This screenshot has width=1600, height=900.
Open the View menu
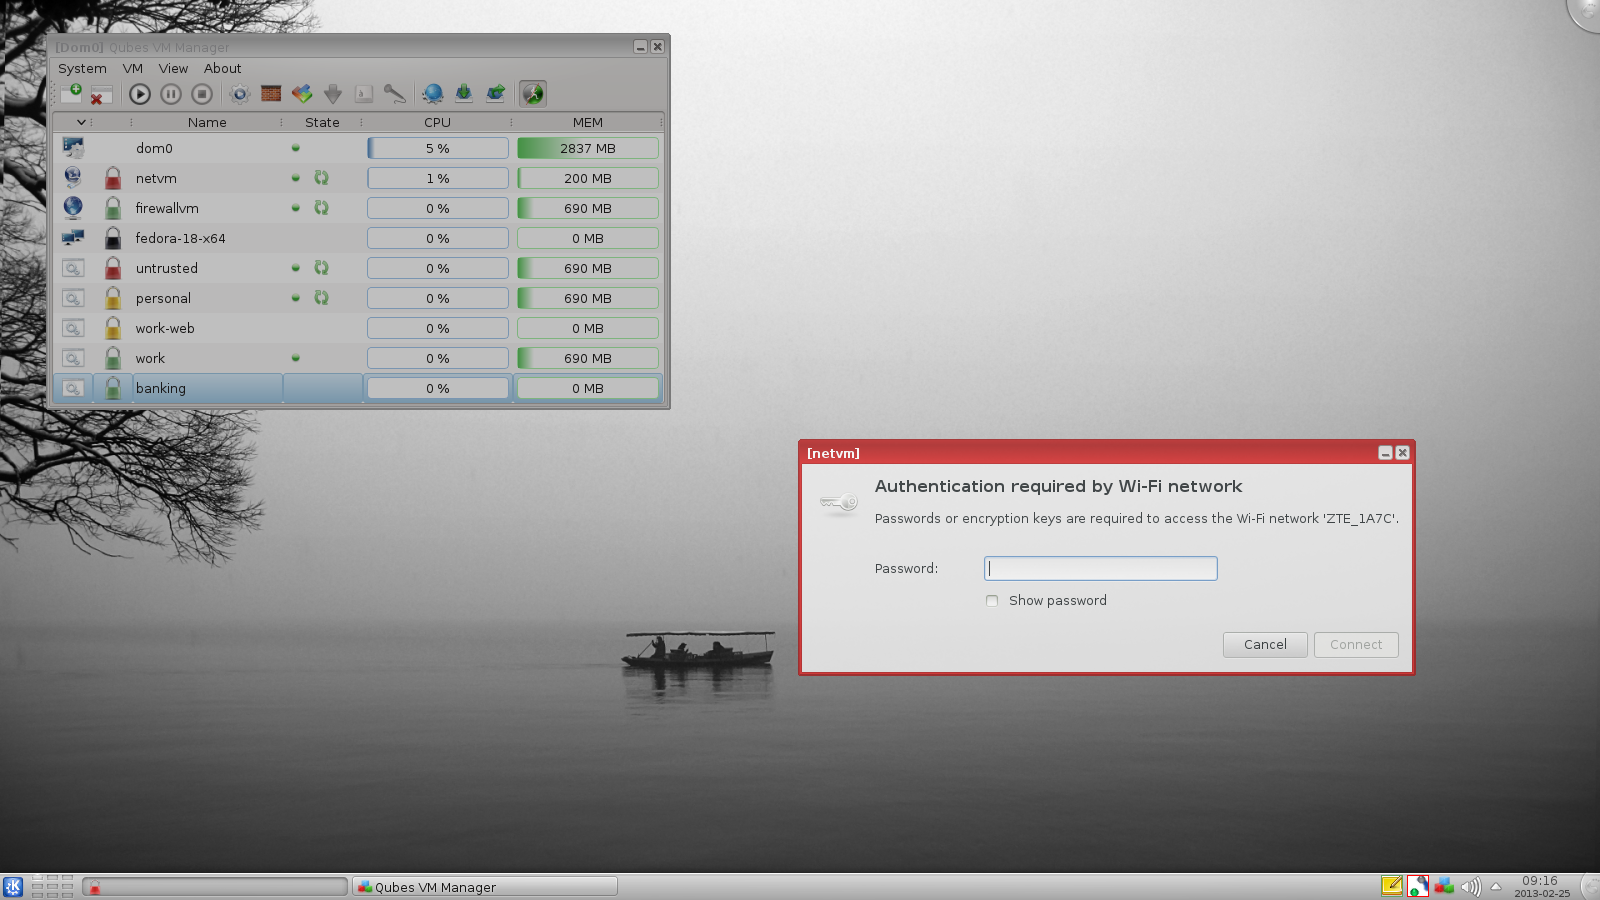[x=173, y=69]
